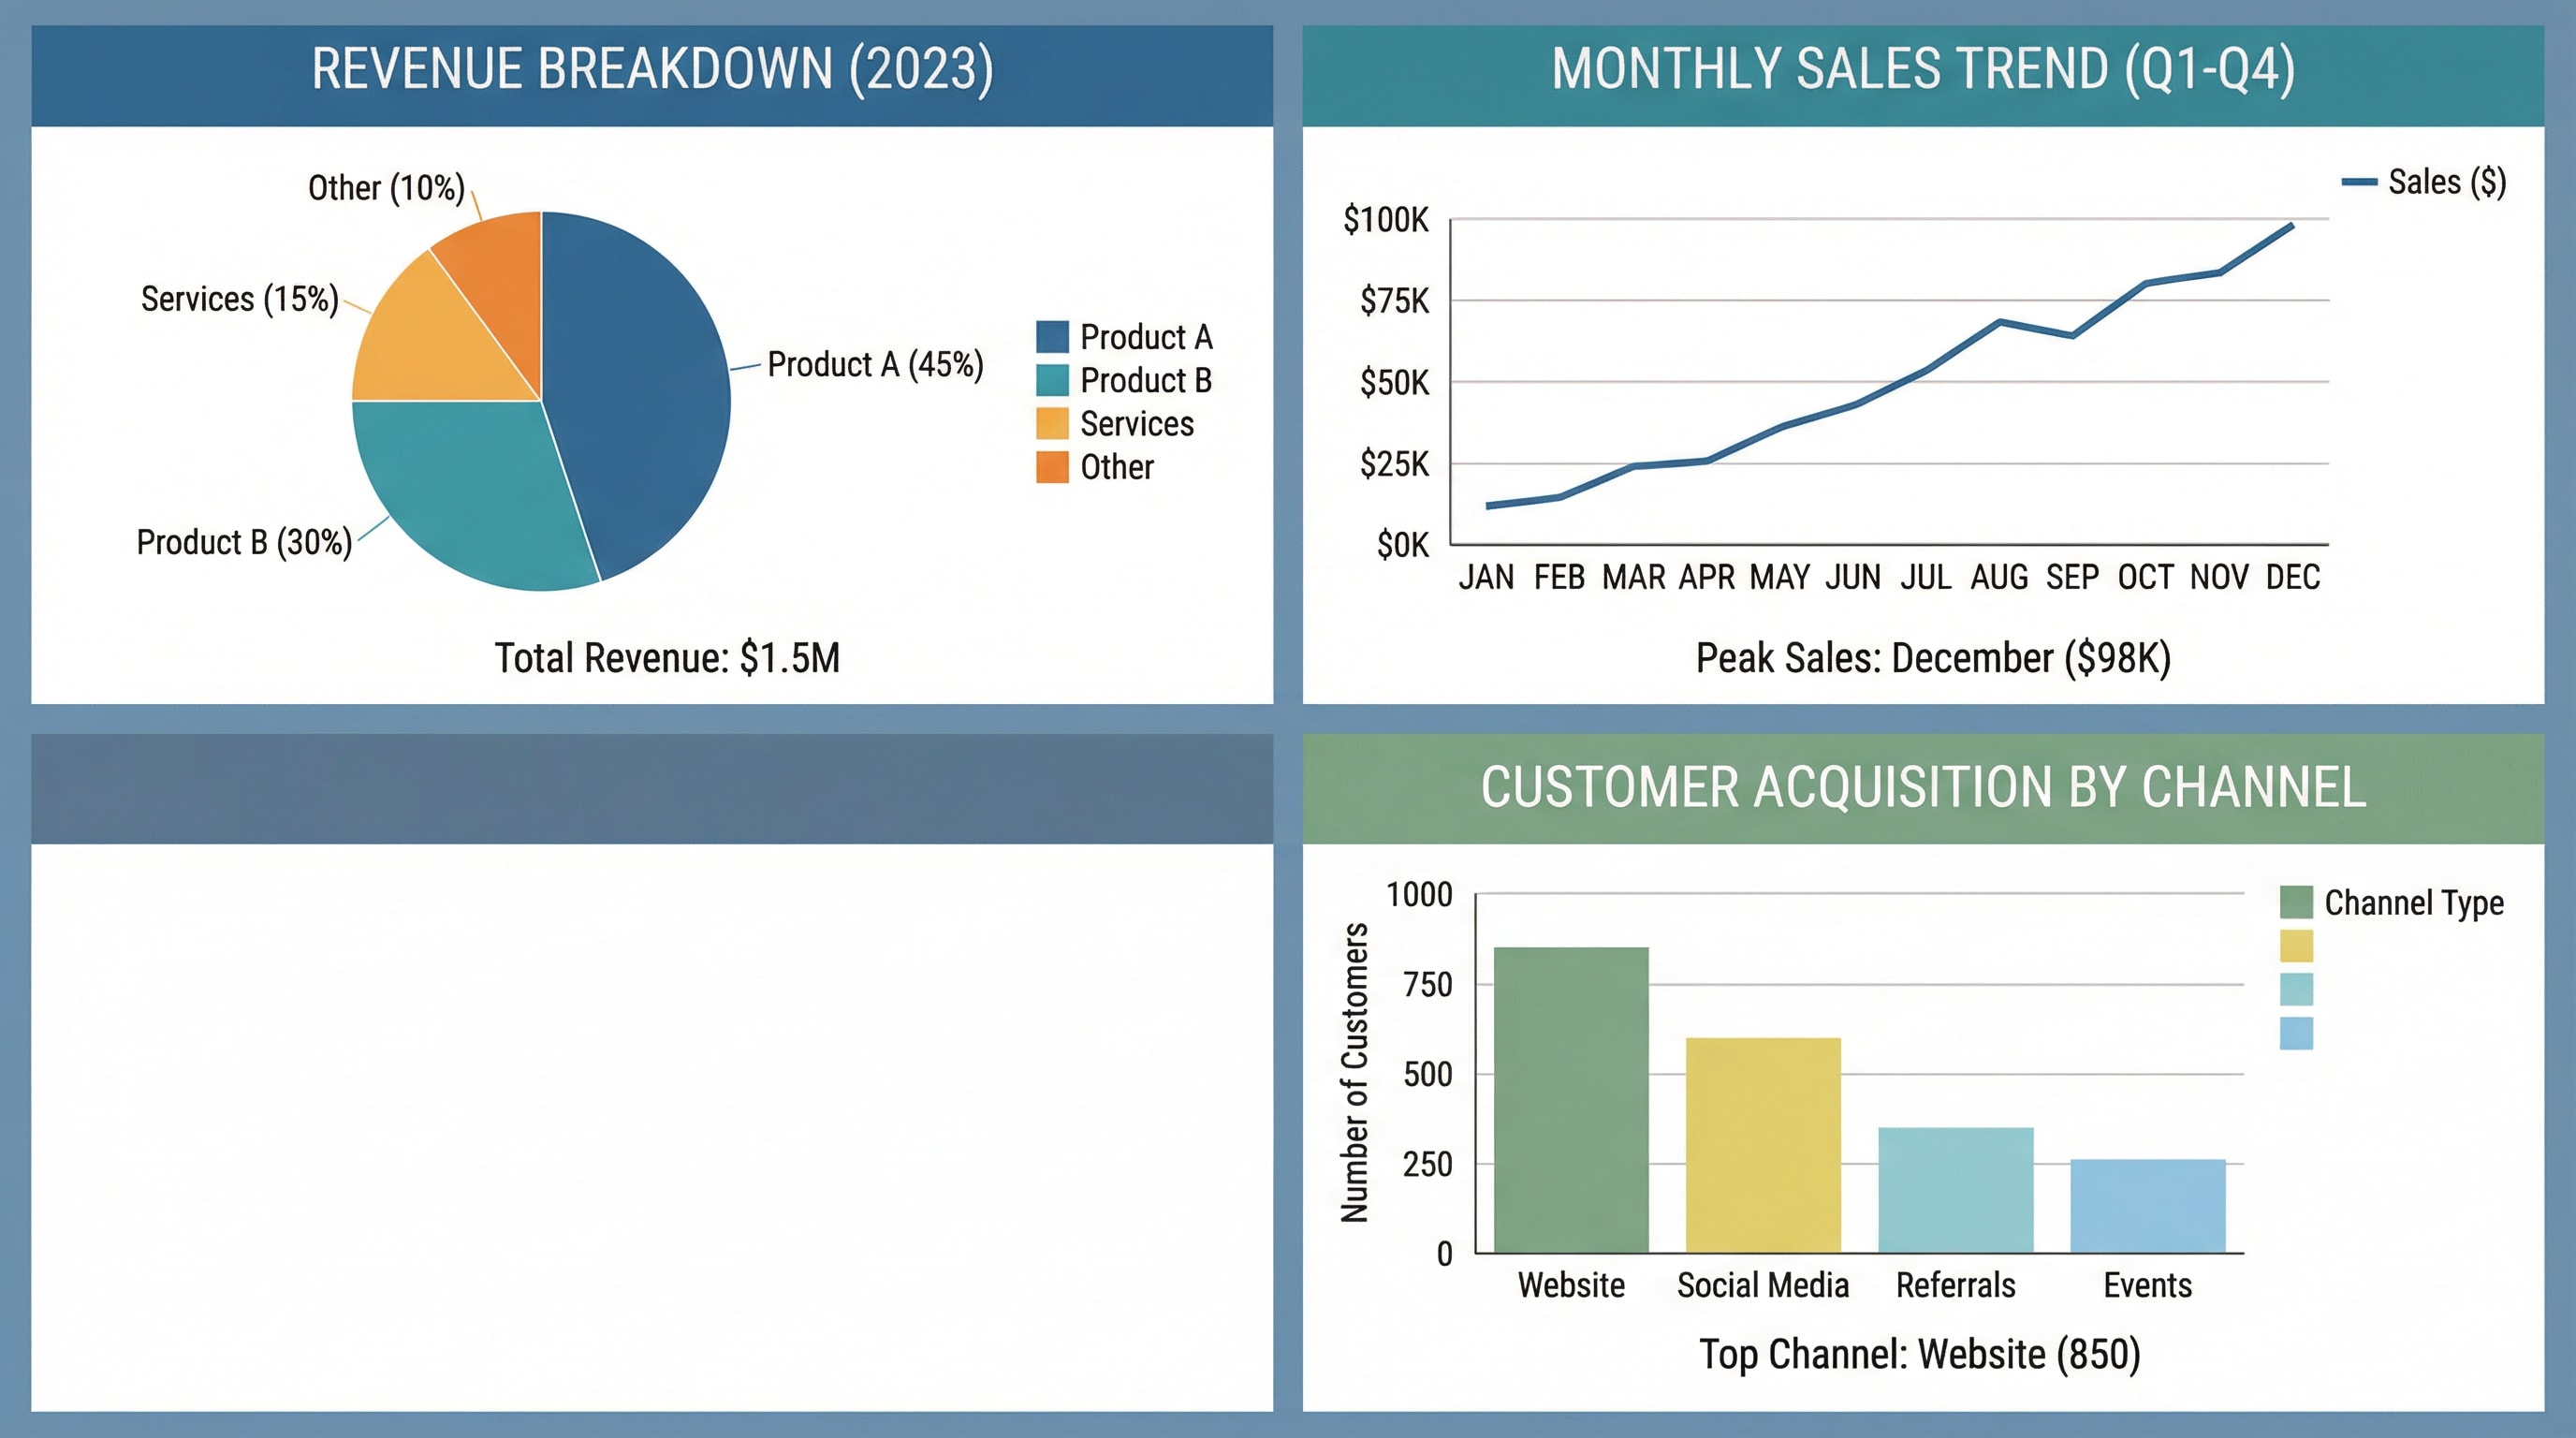Click the yellow Social Media bar
This screenshot has width=2576, height=1438.
pos(1763,1145)
